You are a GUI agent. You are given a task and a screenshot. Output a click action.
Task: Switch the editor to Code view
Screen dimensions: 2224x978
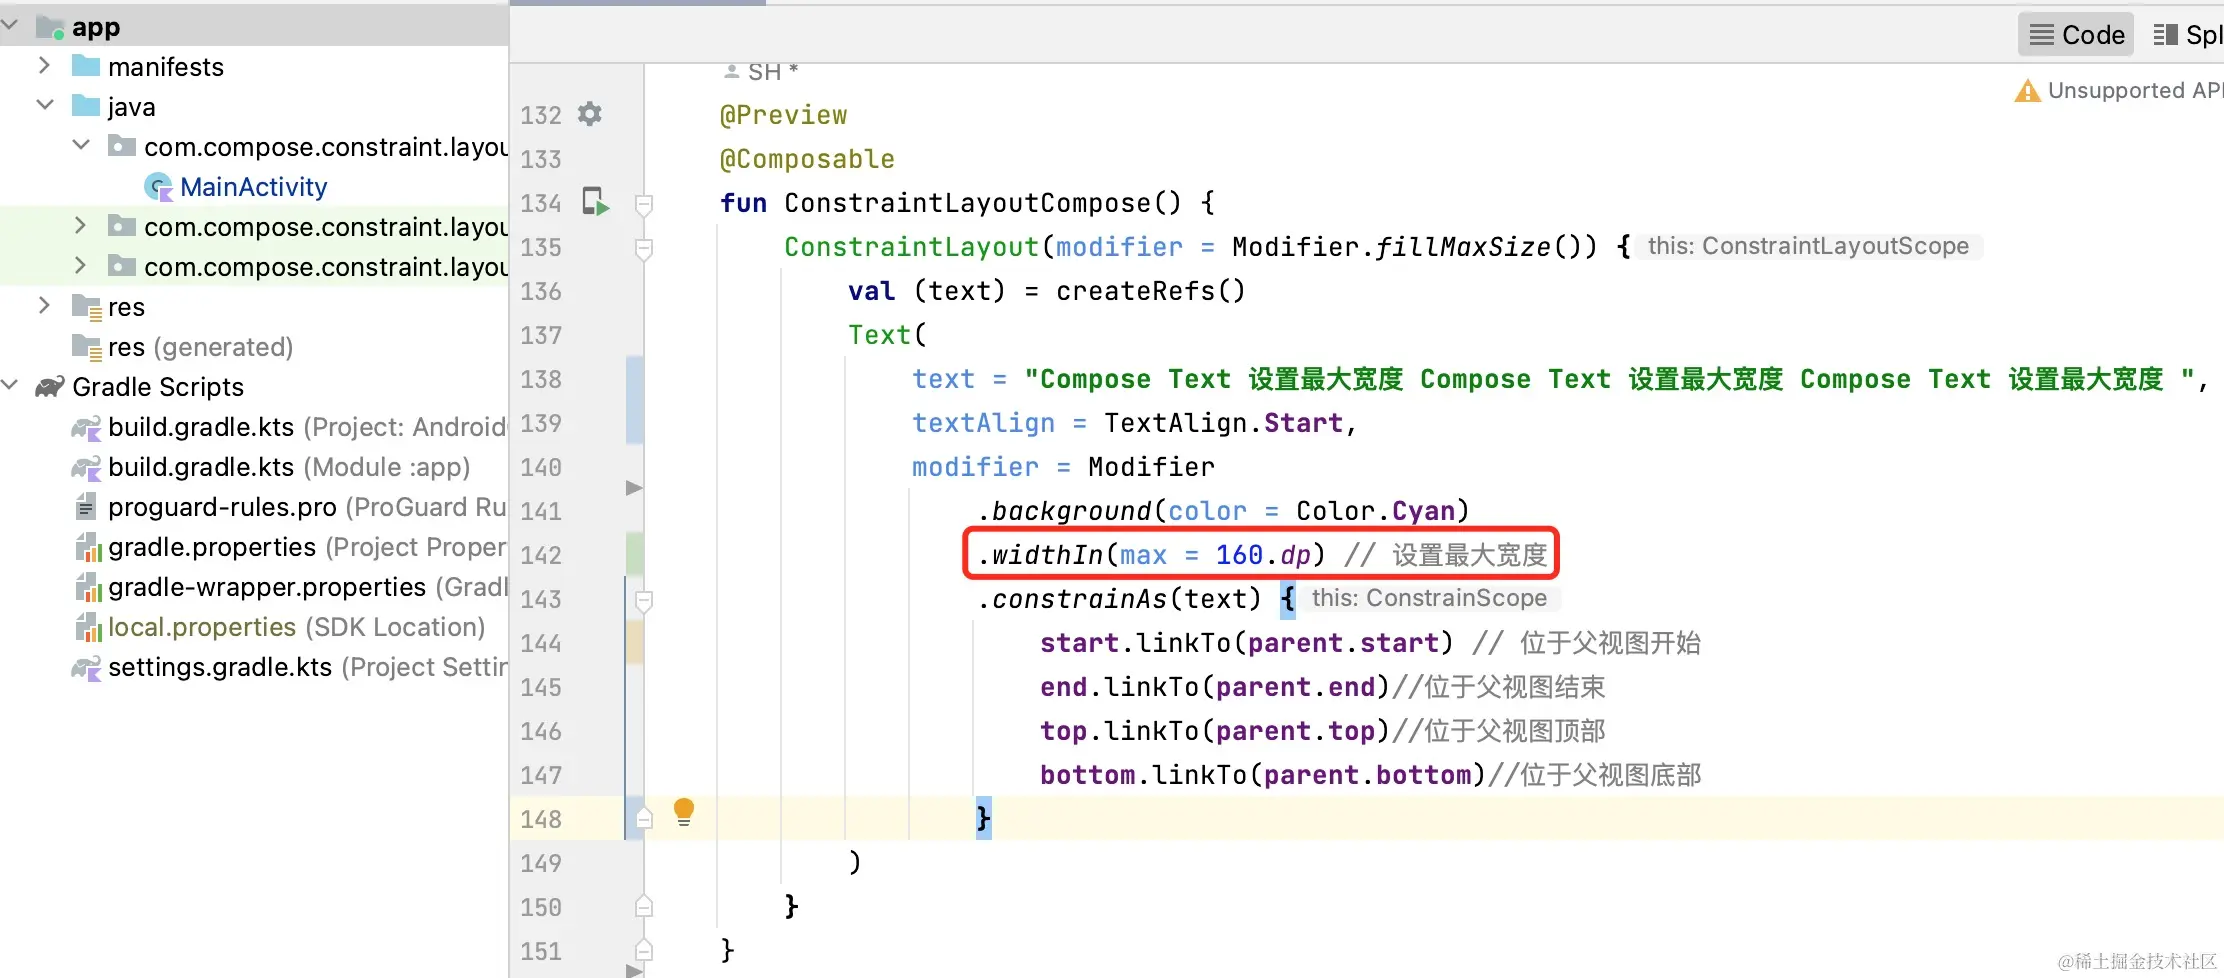click(x=2076, y=35)
